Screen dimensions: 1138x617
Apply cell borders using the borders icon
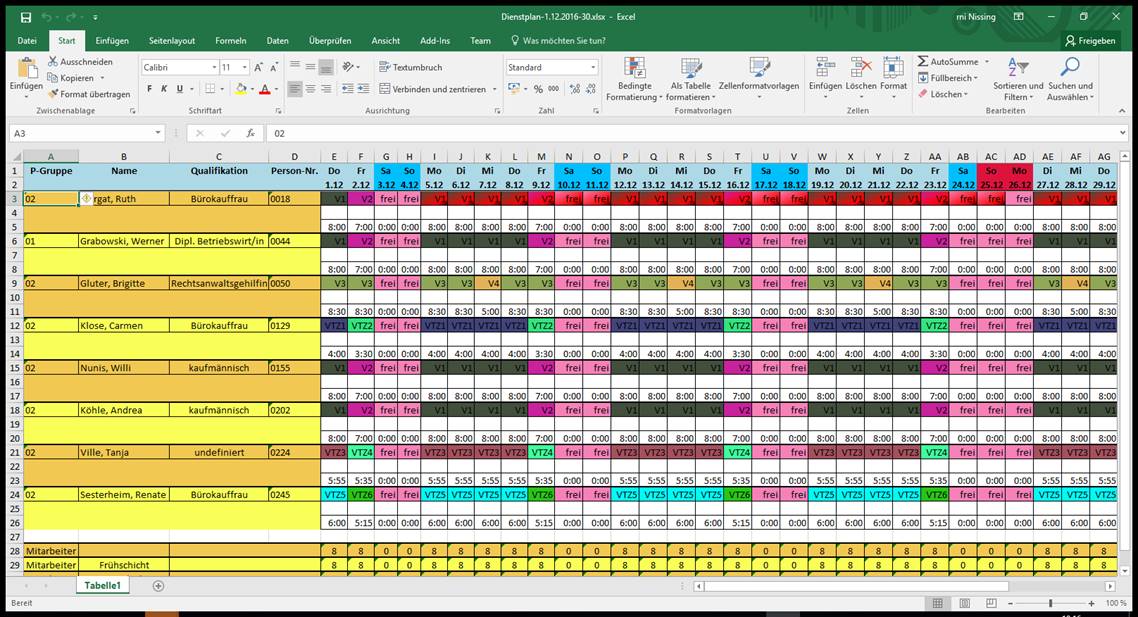coord(210,89)
